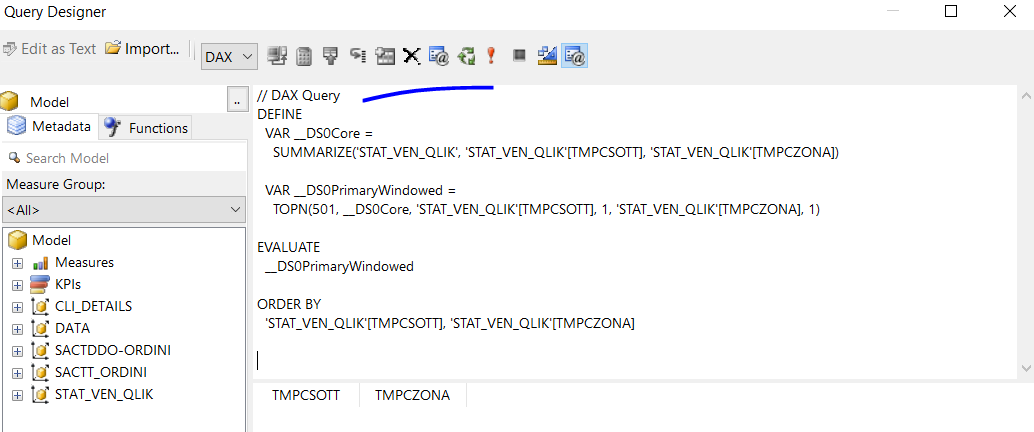Image resolution: width=1034 pixels, height=432 pixels.
Task: Click the TMPCZONA result column header
Action: (413, 396)
